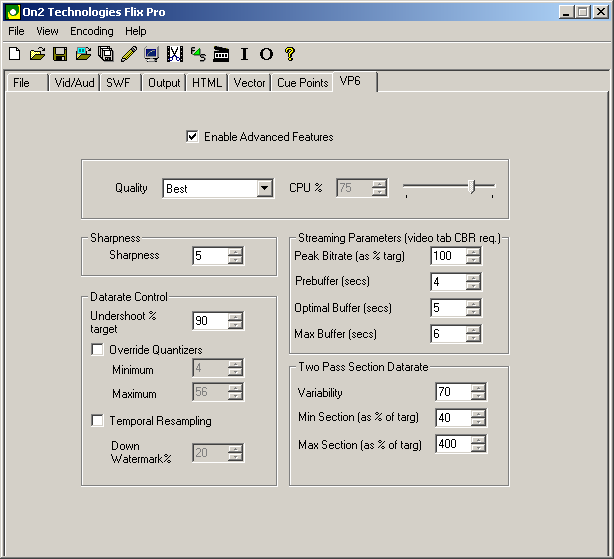The width and height of the screenshot is (614, 559).
Task: Click the Undershoot % target input field
Action: [x=209, y=321]
